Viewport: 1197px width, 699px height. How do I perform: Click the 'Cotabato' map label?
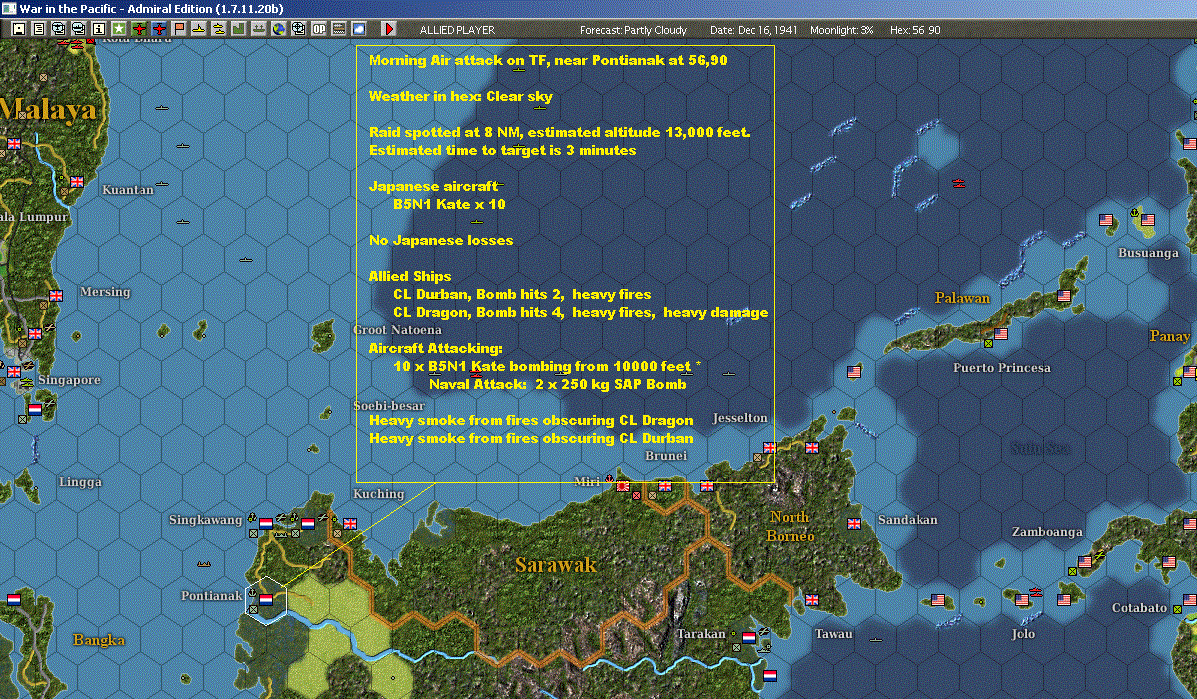coord(1139,608)
